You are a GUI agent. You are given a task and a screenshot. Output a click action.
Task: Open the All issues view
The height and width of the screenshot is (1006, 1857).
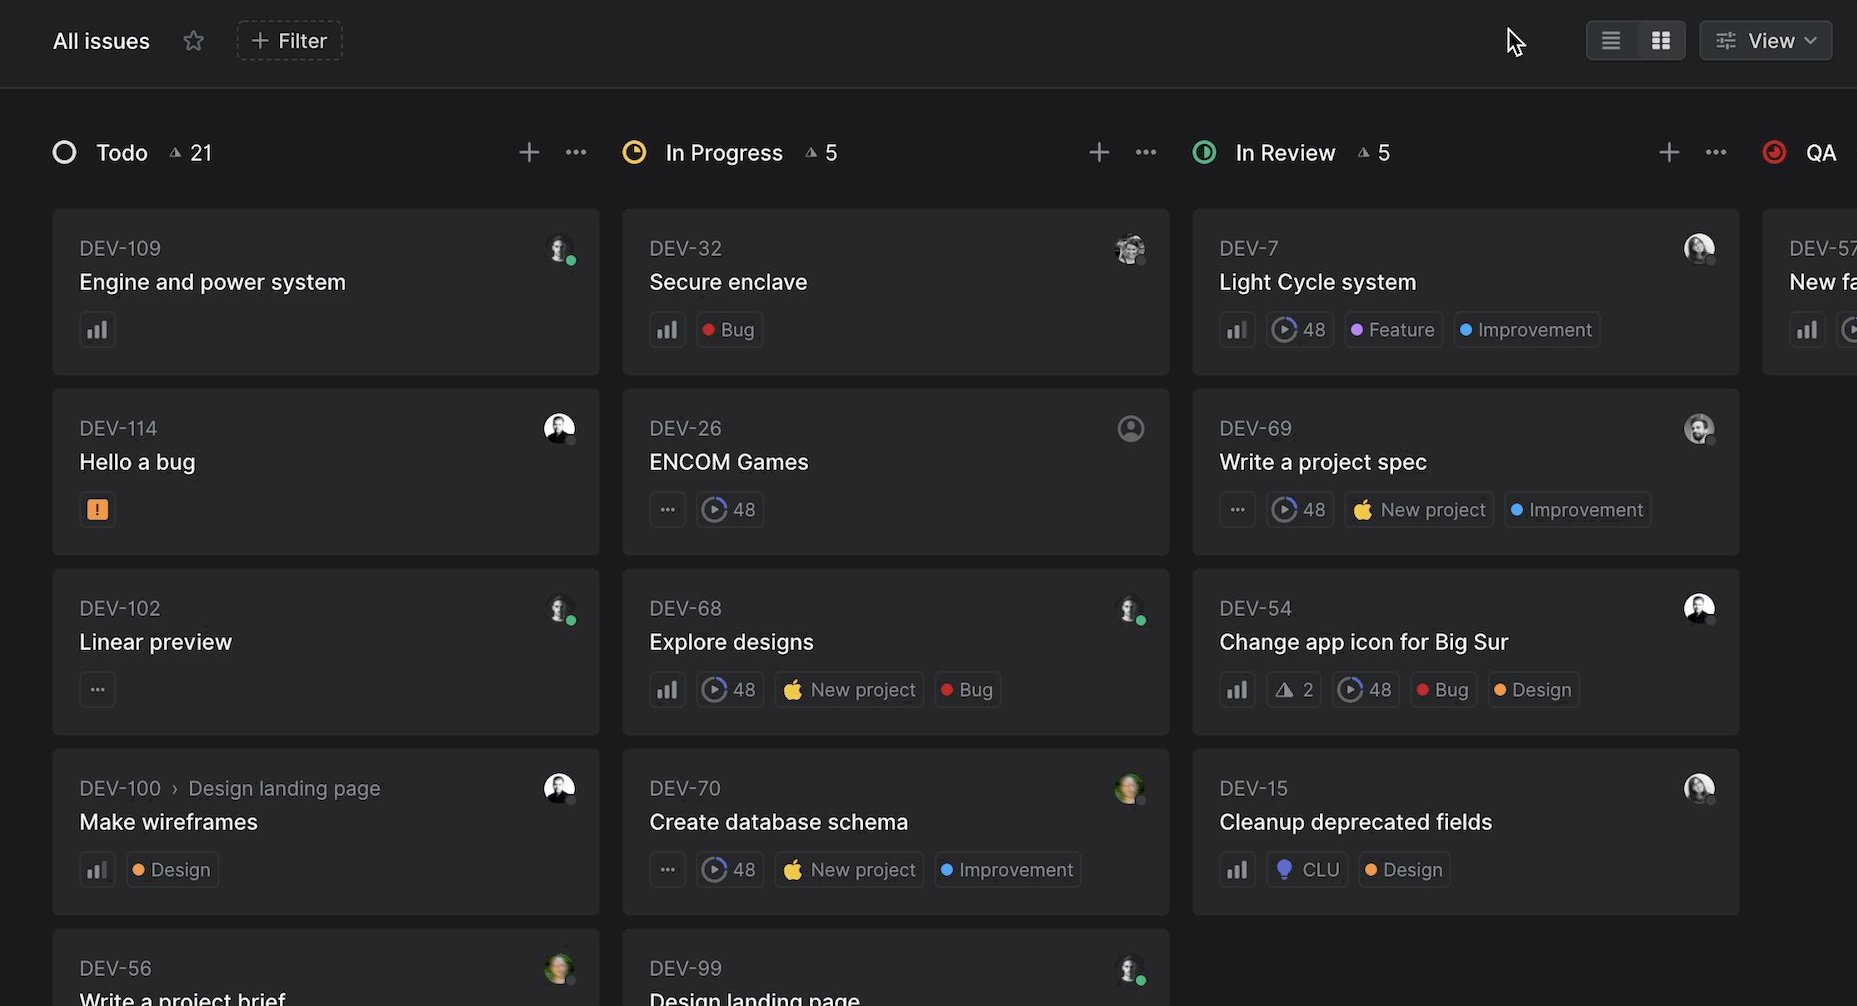(101, 41)
